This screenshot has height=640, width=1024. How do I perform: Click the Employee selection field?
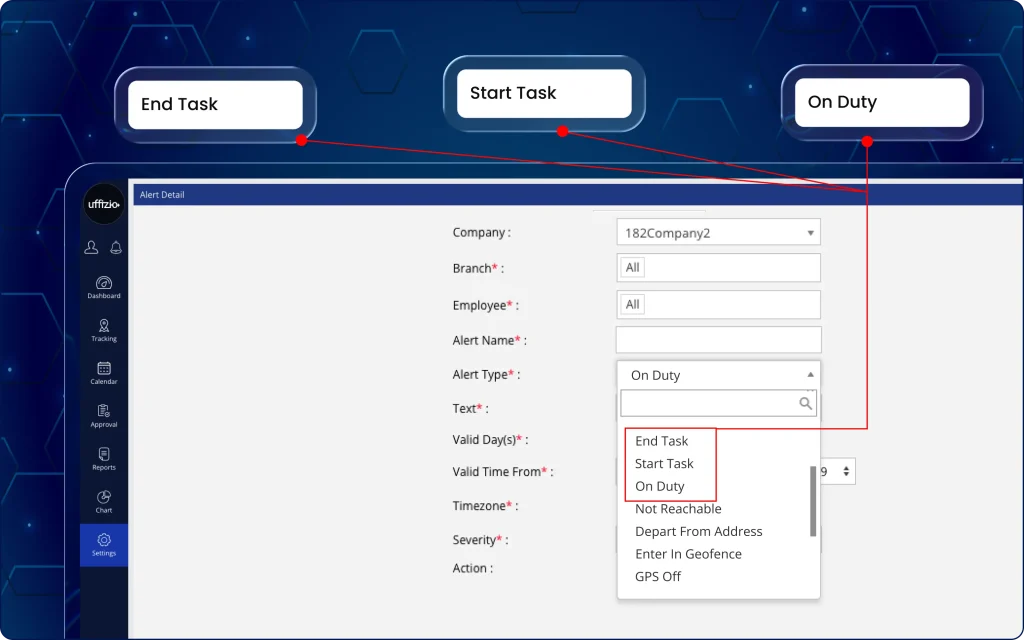point(718,304)
